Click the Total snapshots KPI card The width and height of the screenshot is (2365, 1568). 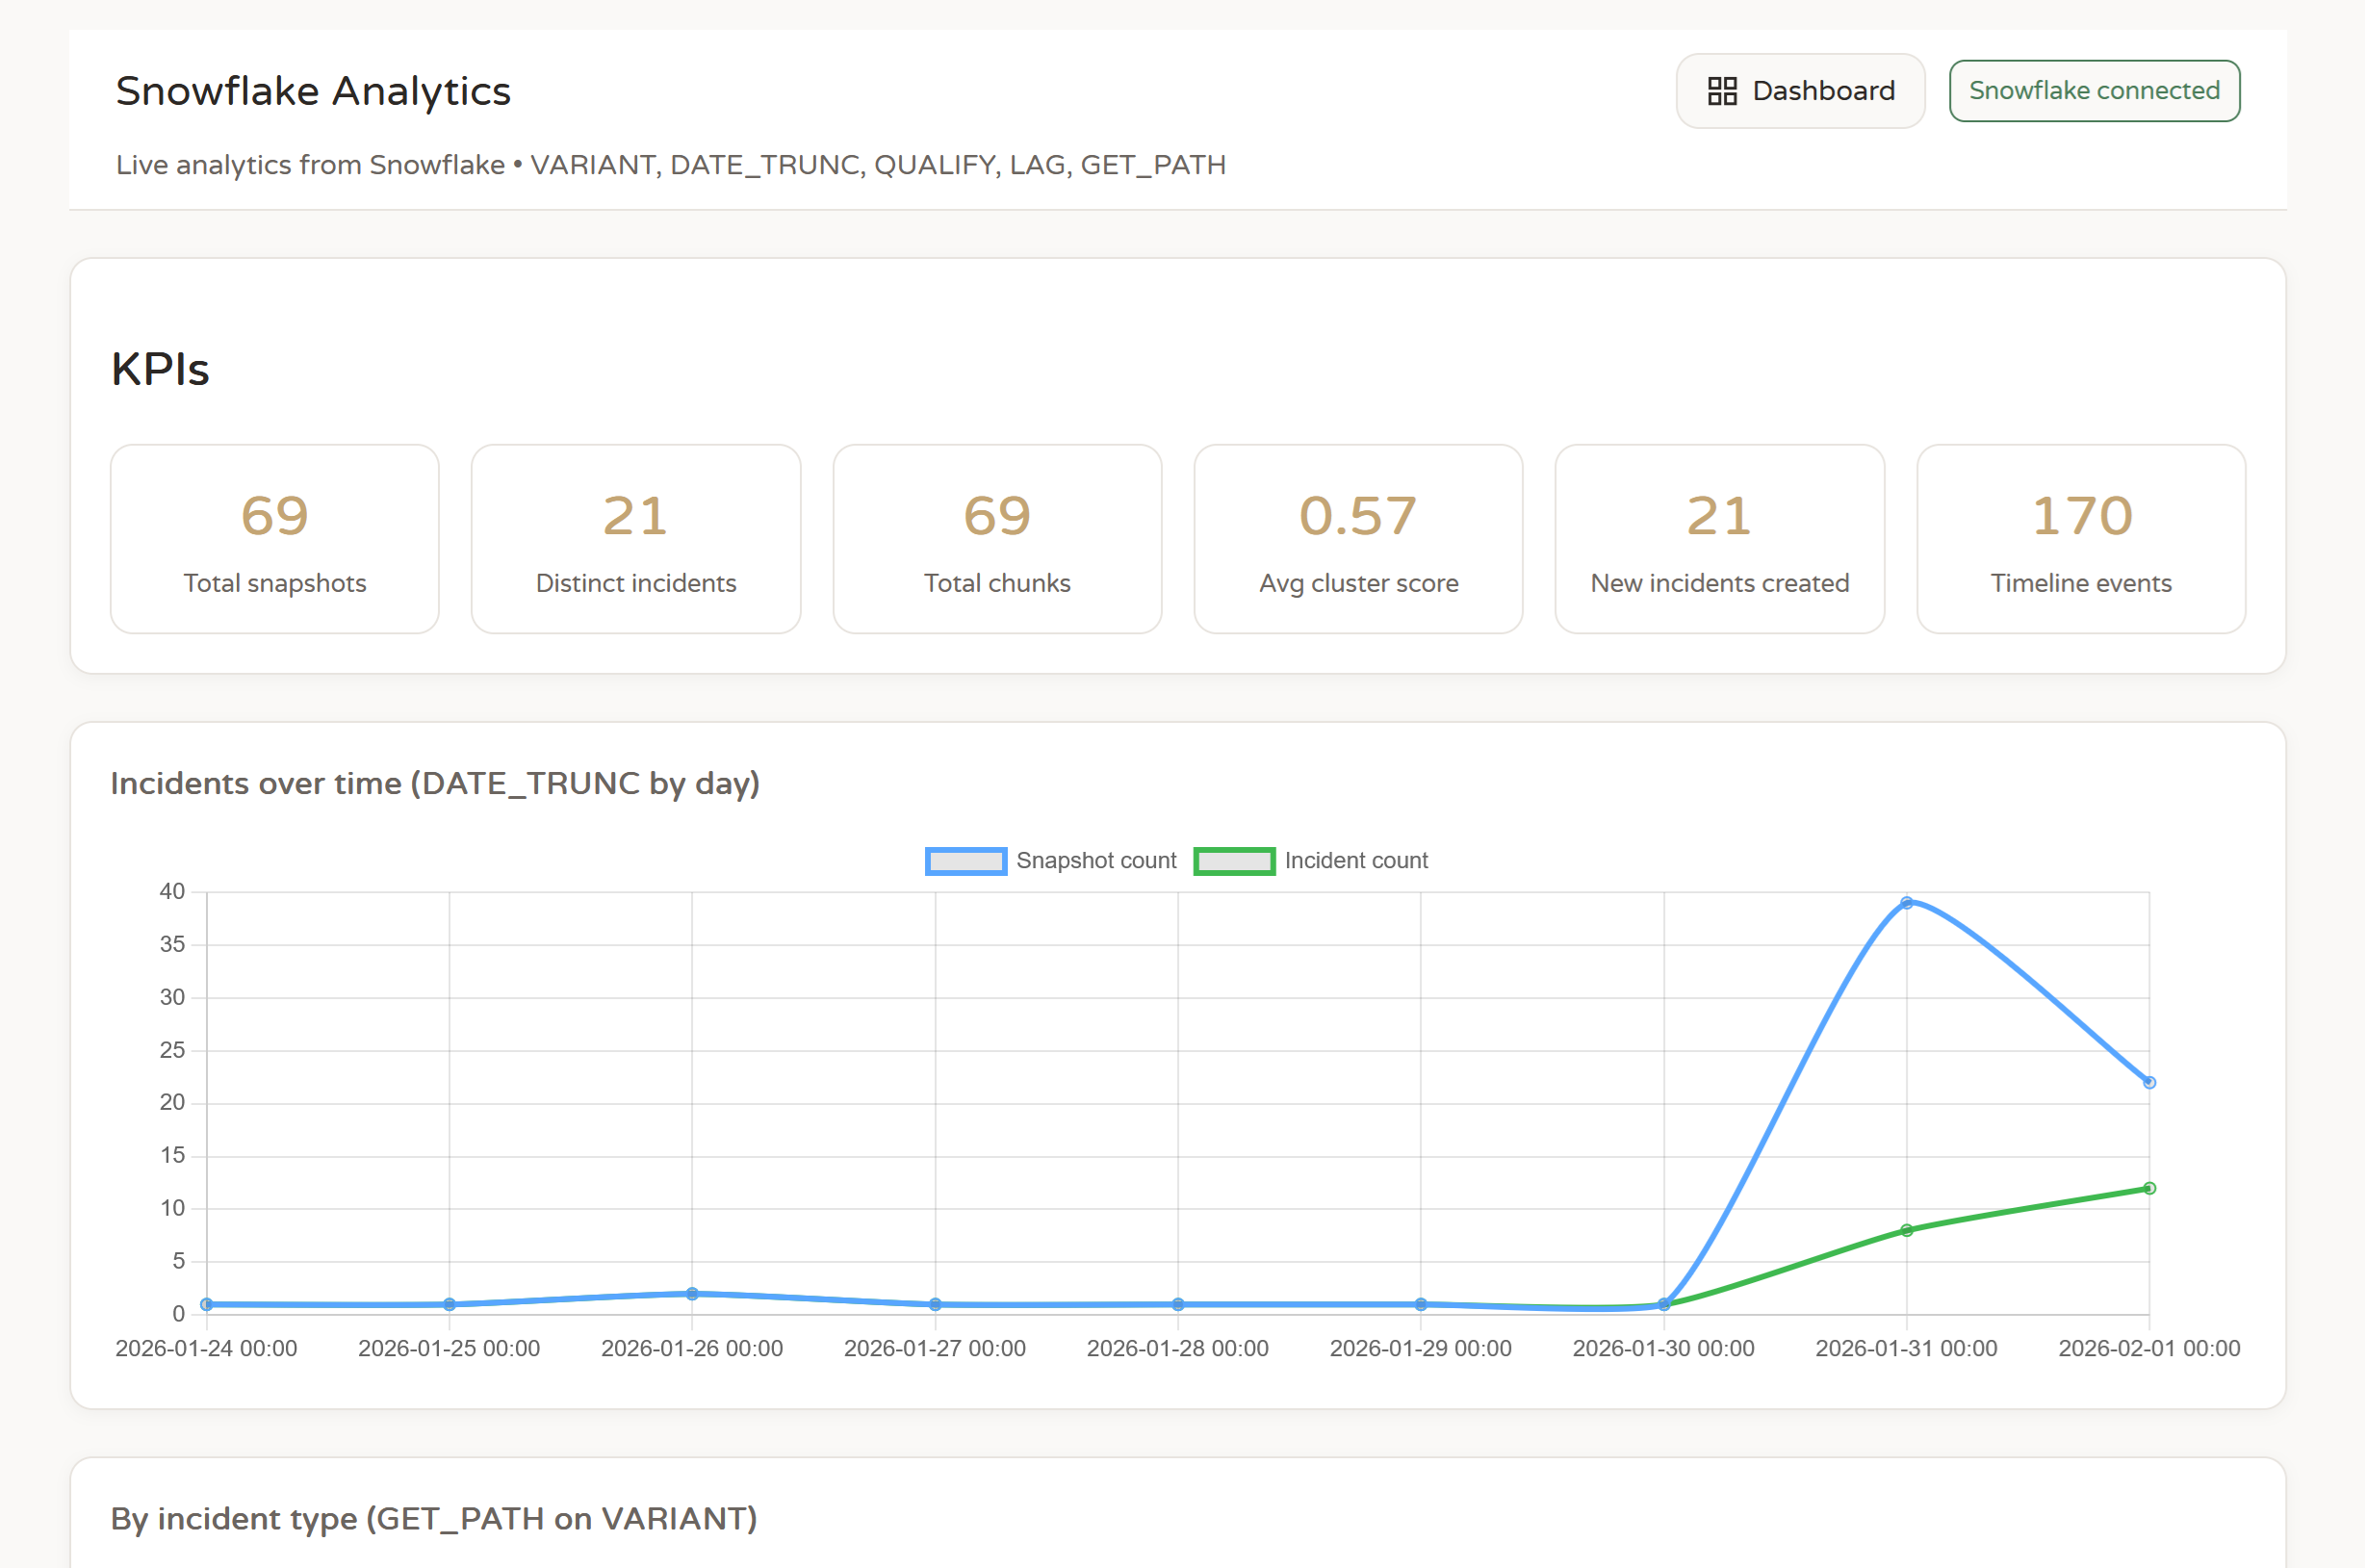pos(274,539)
